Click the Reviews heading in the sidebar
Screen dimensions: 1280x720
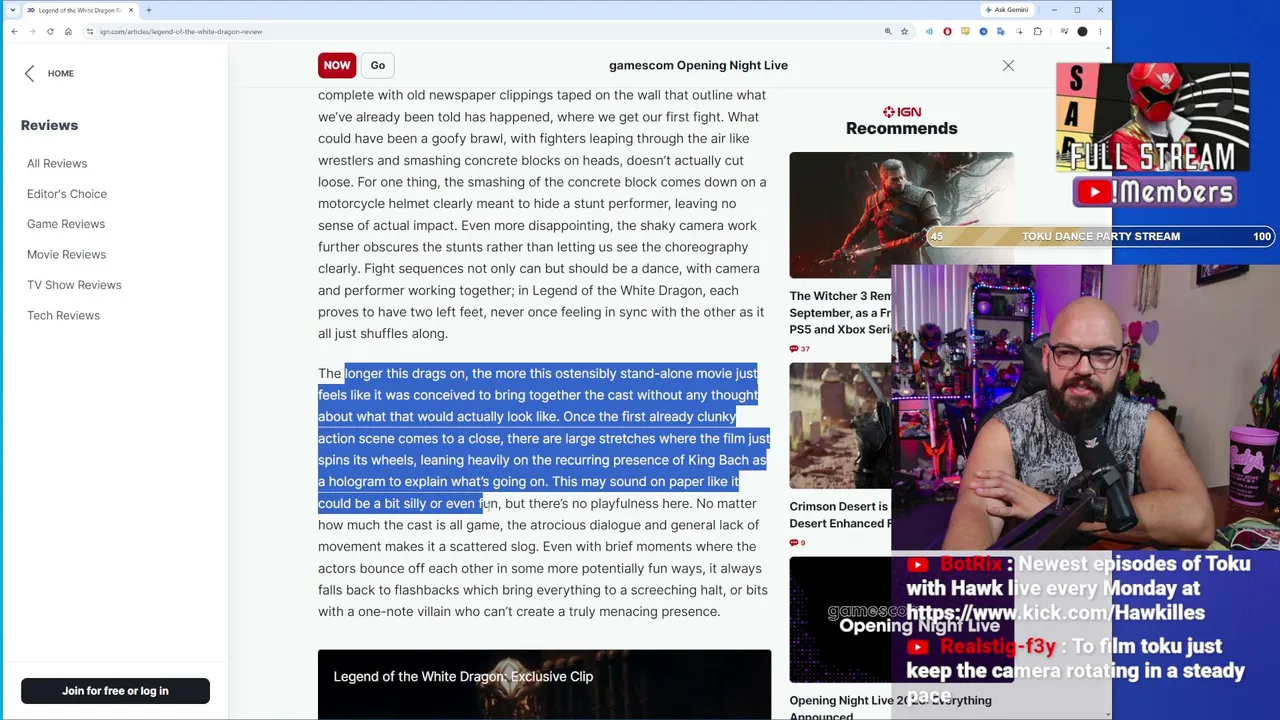[49, 125]
